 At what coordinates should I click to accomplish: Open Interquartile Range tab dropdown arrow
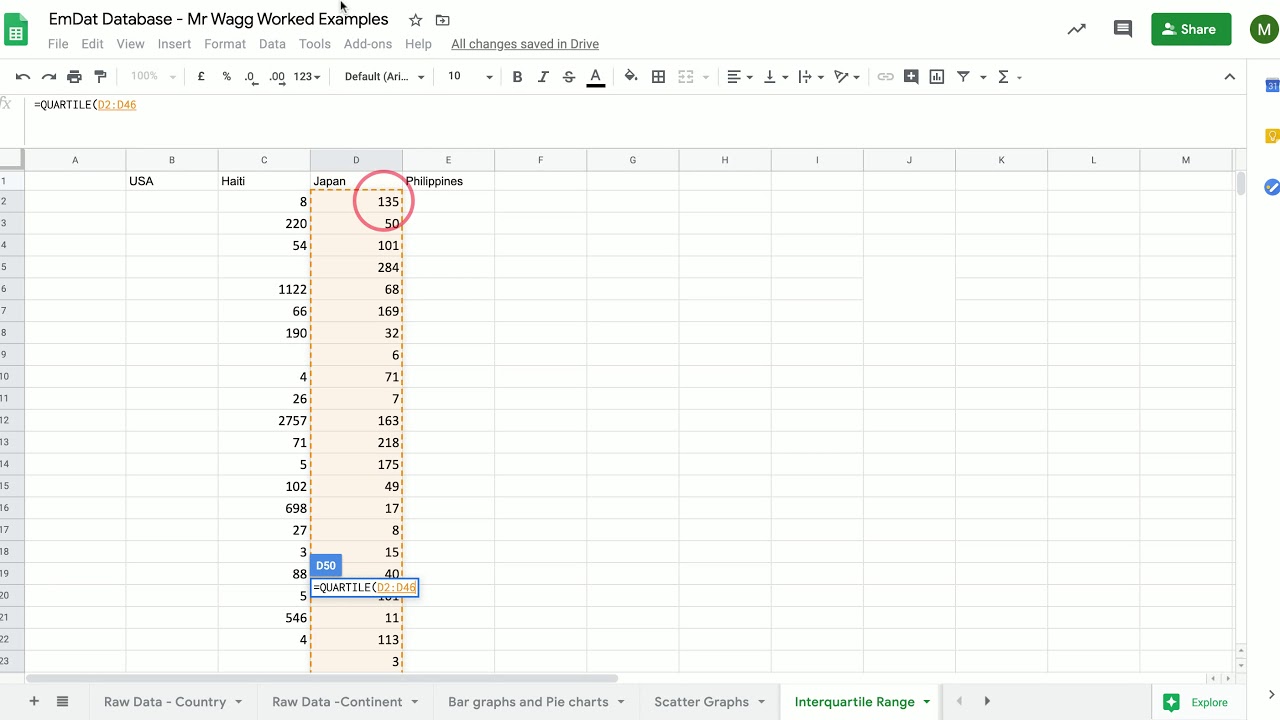point(927,702)
